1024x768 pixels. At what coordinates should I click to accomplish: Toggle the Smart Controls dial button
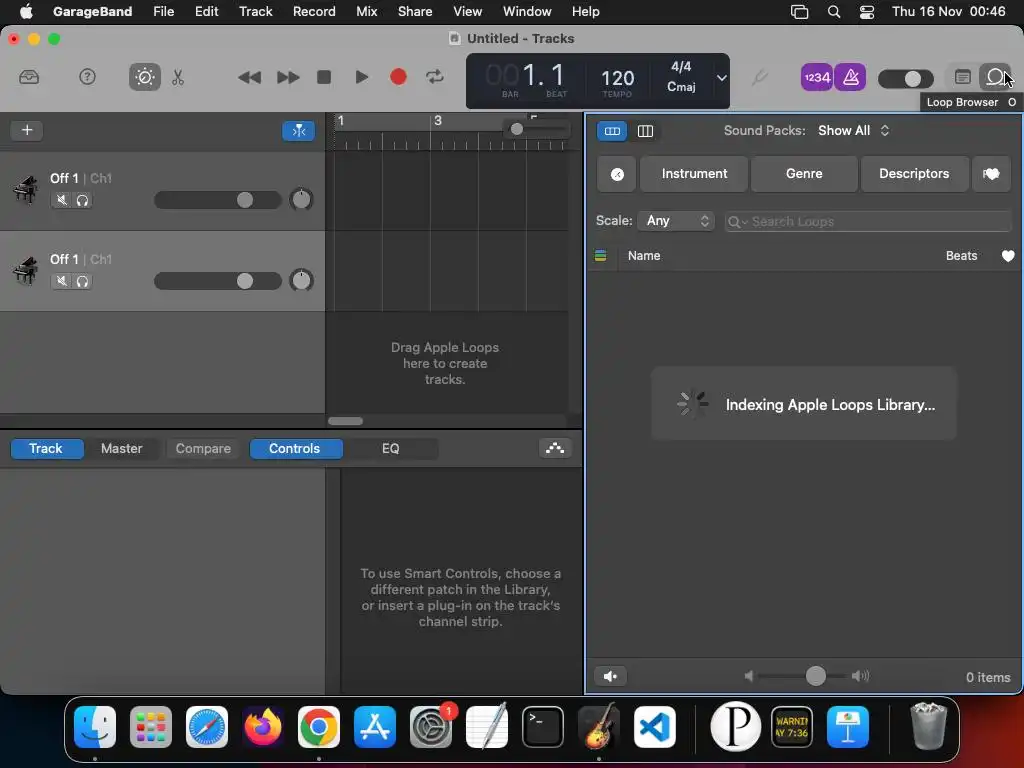144,77
